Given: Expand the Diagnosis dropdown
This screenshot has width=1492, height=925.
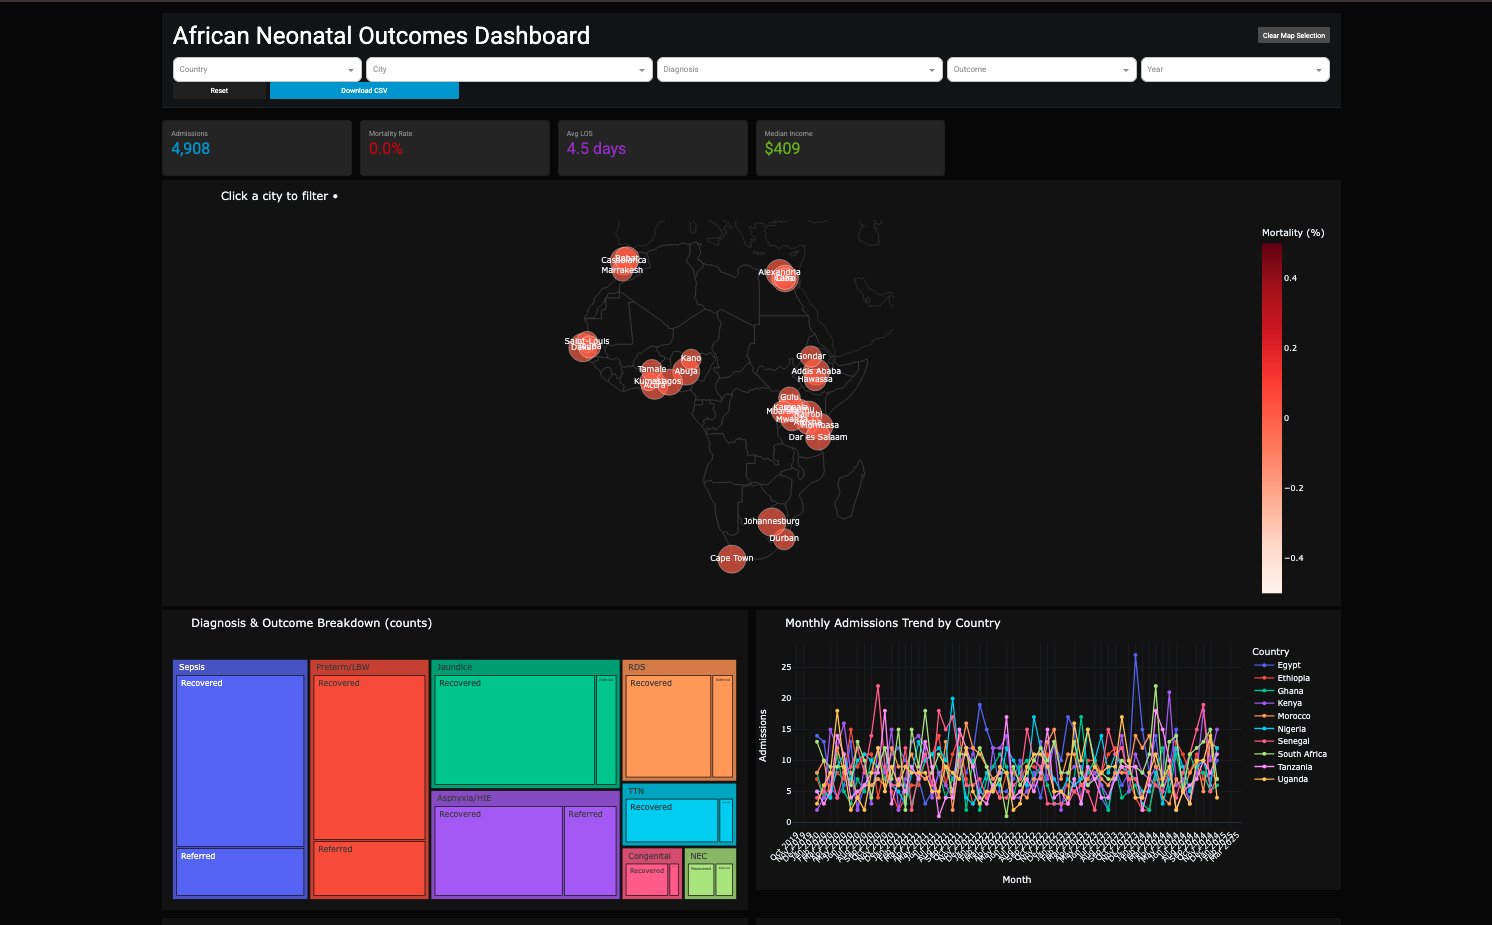Looking at the screenshot, I should point(799,69).
